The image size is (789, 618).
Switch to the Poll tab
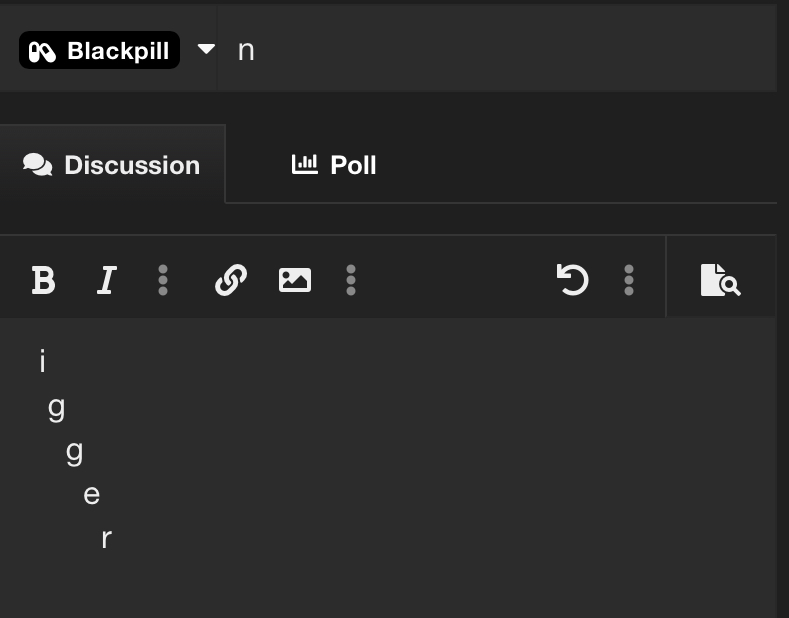pos(334,165)
